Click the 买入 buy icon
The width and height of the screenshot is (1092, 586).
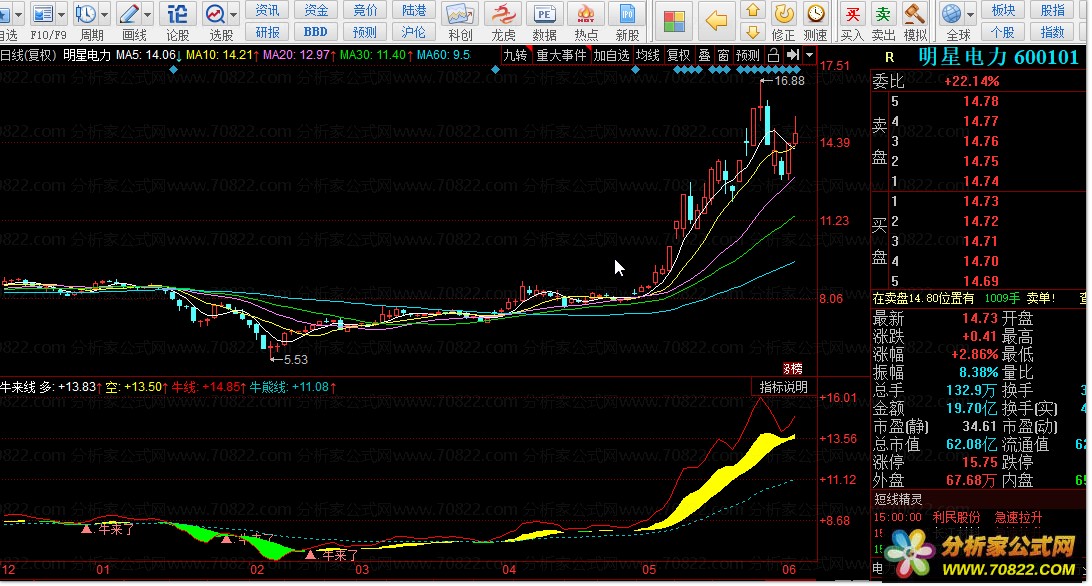point(852,13)
